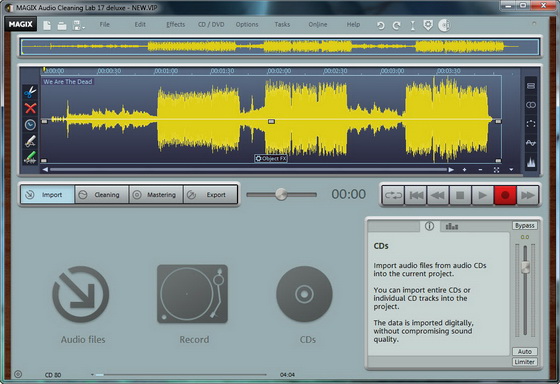Click the undo arrow in top toolbar
560x384 pixels.
381,25
